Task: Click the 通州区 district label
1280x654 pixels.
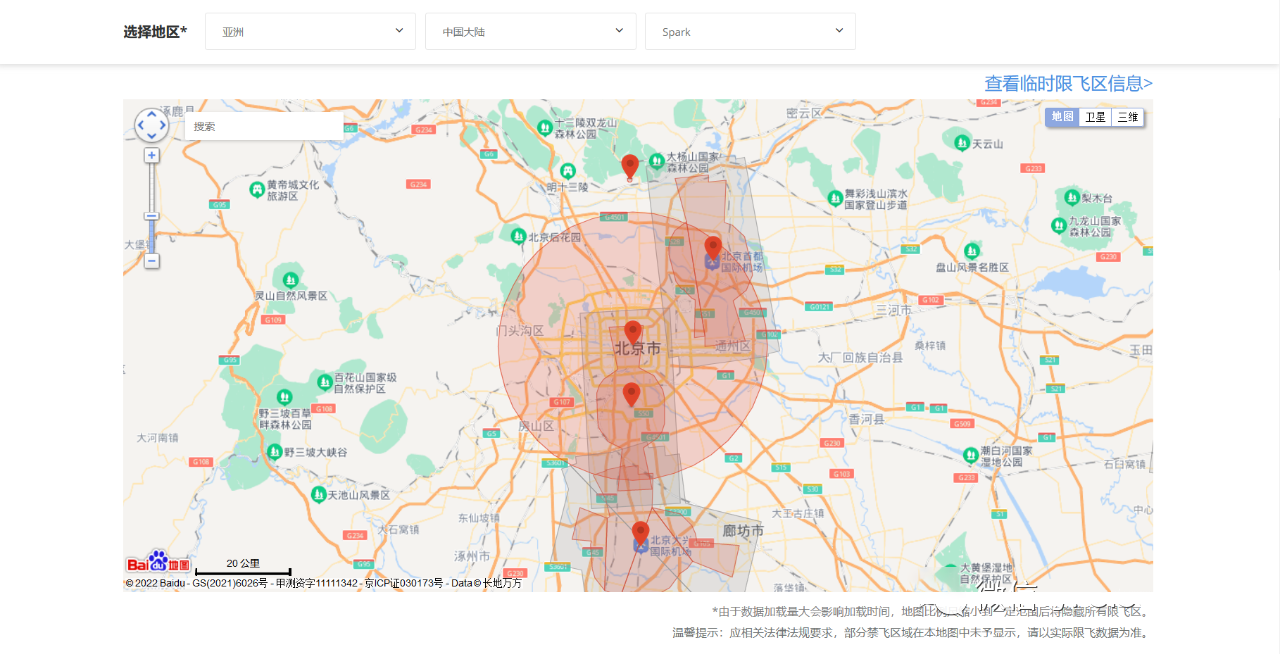Action: [x=733, y=346]
